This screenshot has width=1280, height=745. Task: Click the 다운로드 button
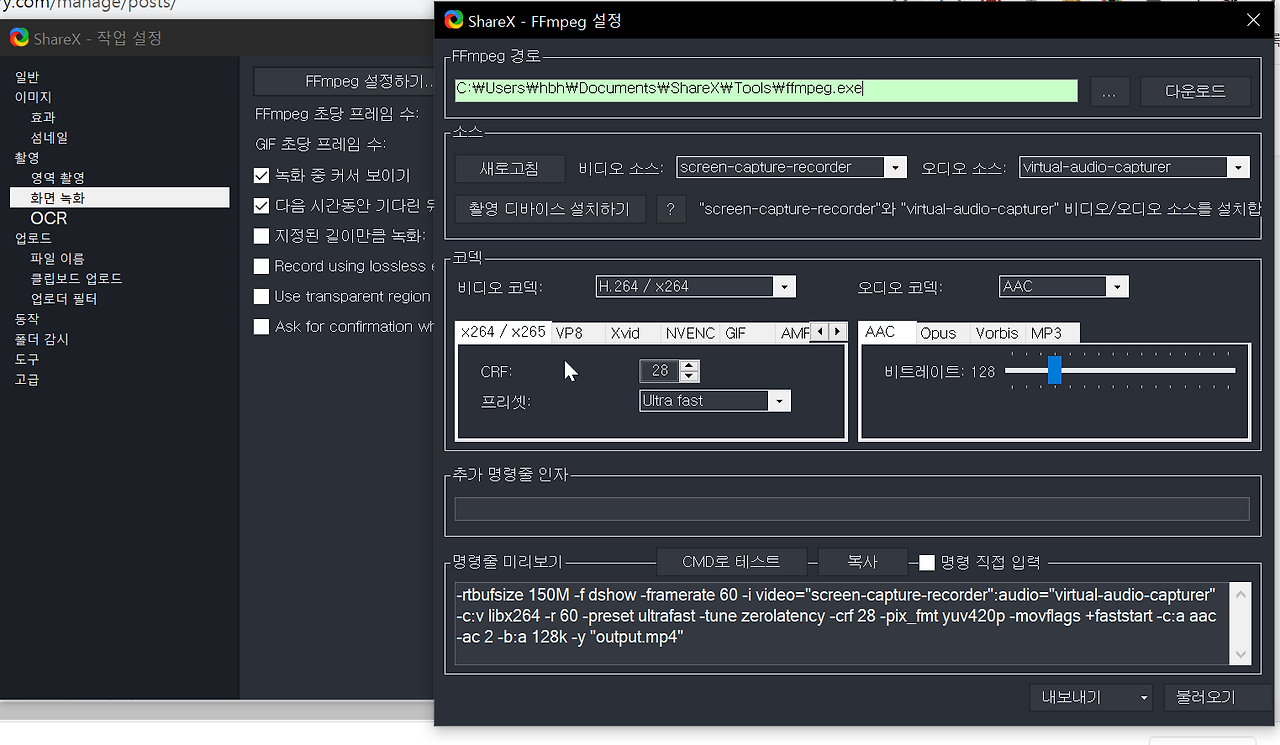click(x=1196, y=91)
